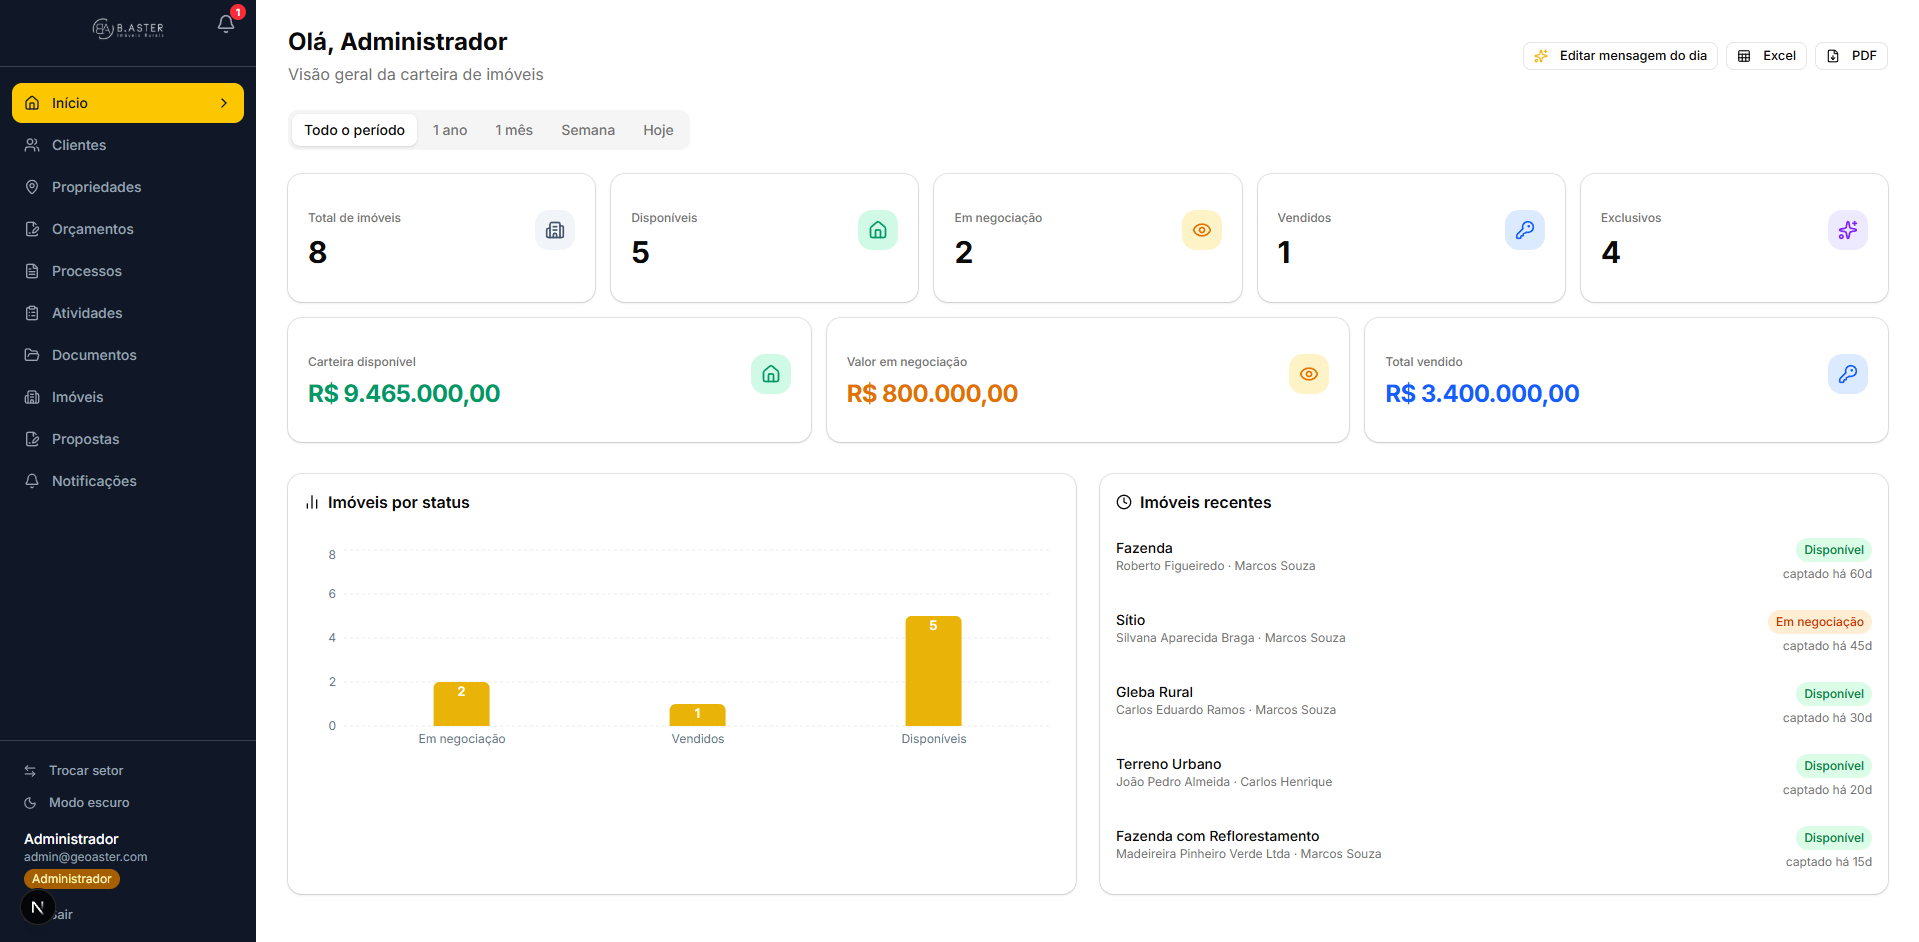The height and width of the screenshot is (942, 1919).
Task: Export the dashboard to Excel
Action: (x=1766, y=56)
